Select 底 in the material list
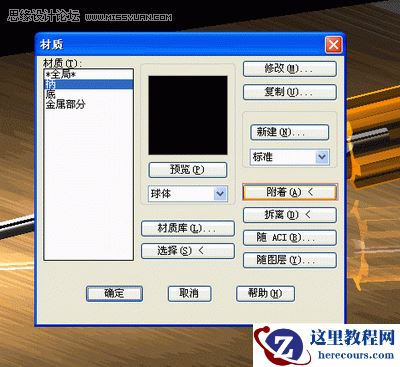The width and height of the screenshot is (400, 367). pos(89,94)
